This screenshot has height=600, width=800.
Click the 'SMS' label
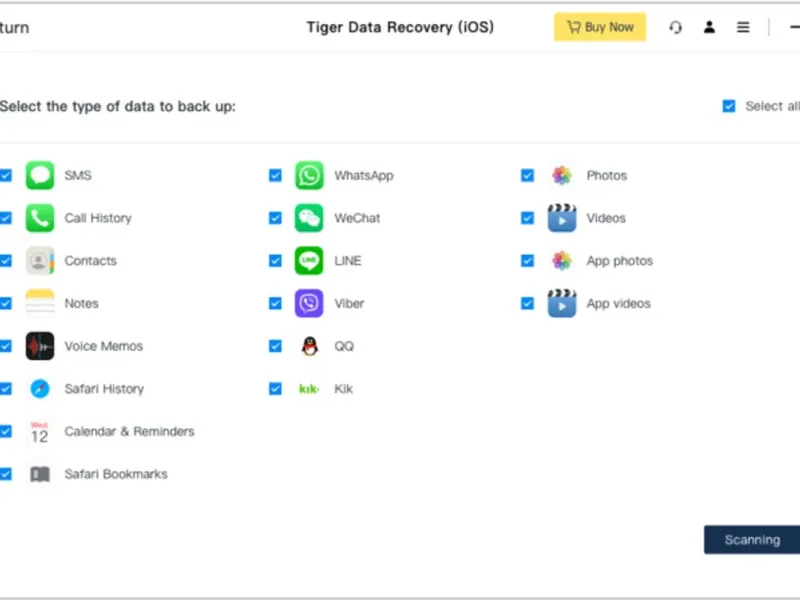[78, 175]
